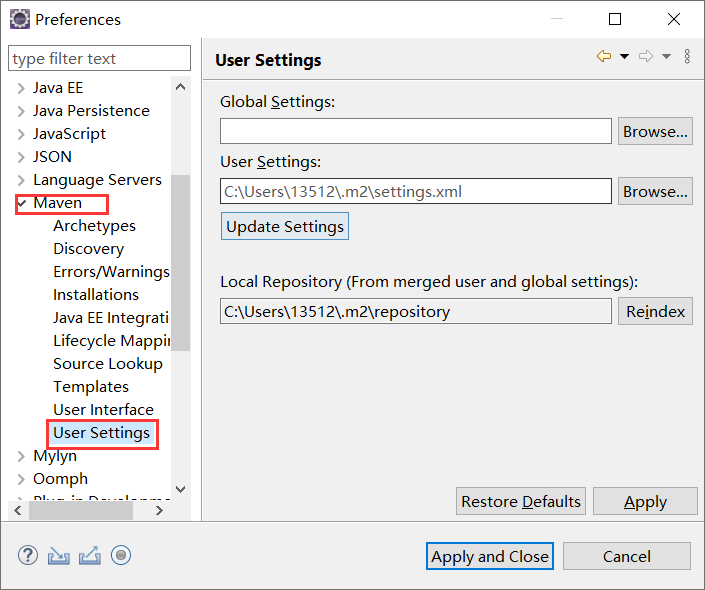Select User Settings in the tree
The height and width of the screenshot is (590, 705).
point(102,433)
